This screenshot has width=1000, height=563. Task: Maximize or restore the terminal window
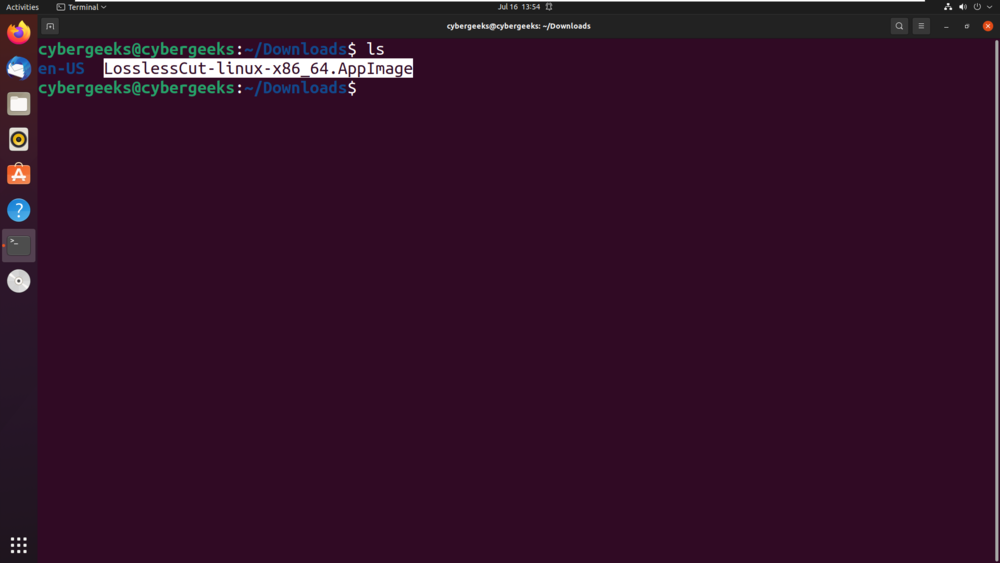[x=967, y=26]
